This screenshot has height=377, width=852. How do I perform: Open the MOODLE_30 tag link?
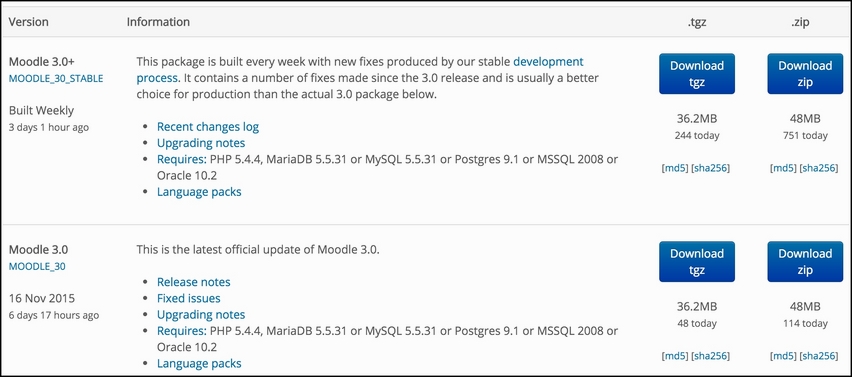tap(37, 267)
